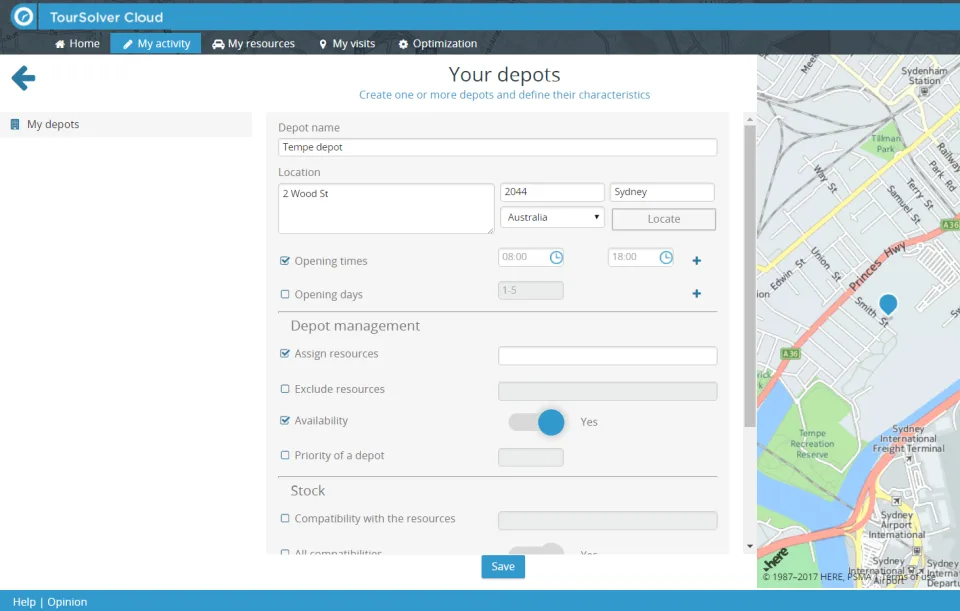Click the depot pin marker on map
960x611 pixels.
point(888,304)
